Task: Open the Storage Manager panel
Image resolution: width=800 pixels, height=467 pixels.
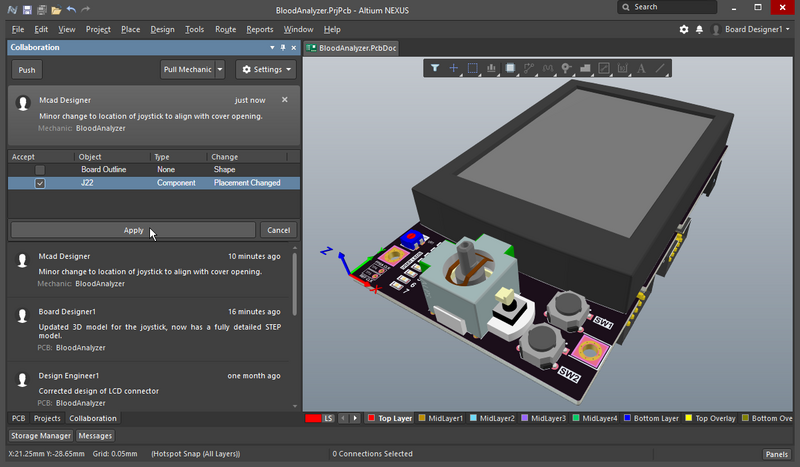Action: [x=41, y=436]
